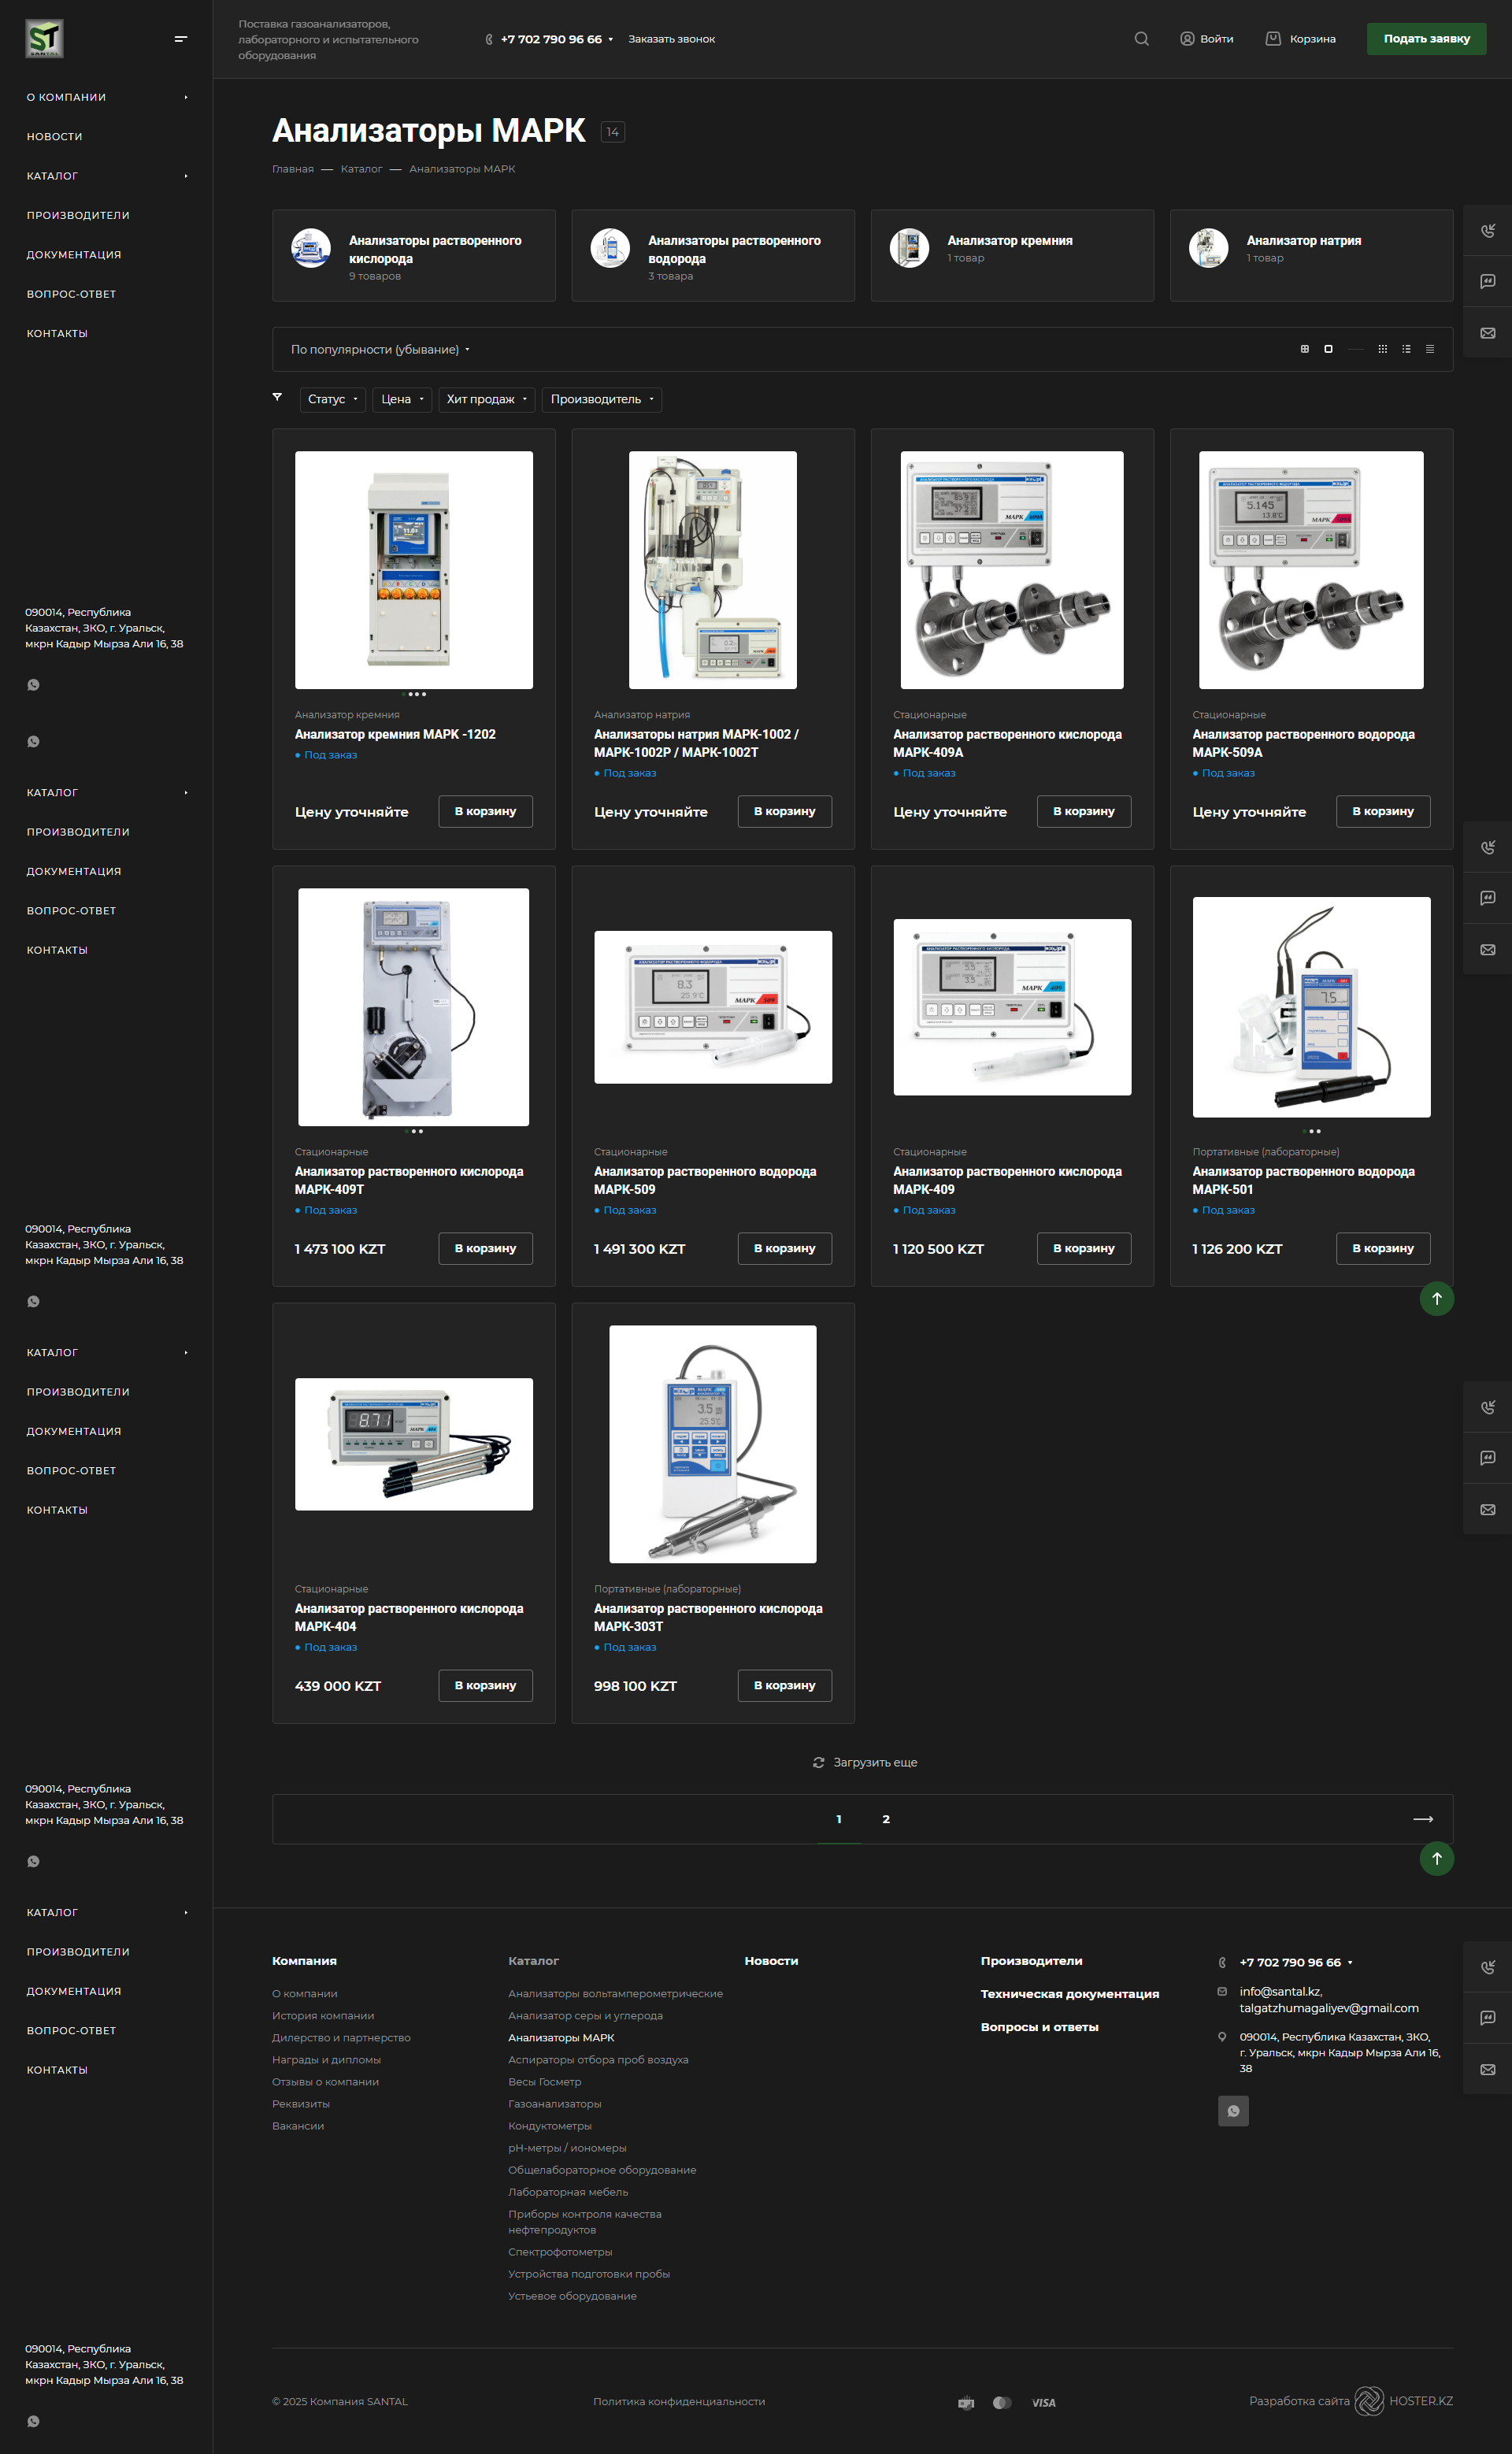The width and height of the screenshot is (1512, 2454).
Task: Collapse the sidebar with the hamburger icon
Action: [181, 39]
